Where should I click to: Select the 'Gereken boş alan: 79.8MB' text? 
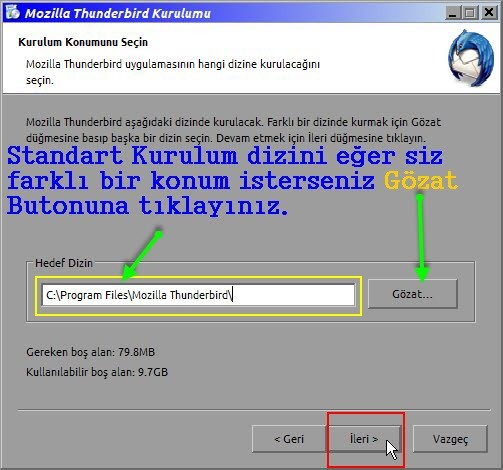click(91, 352)
